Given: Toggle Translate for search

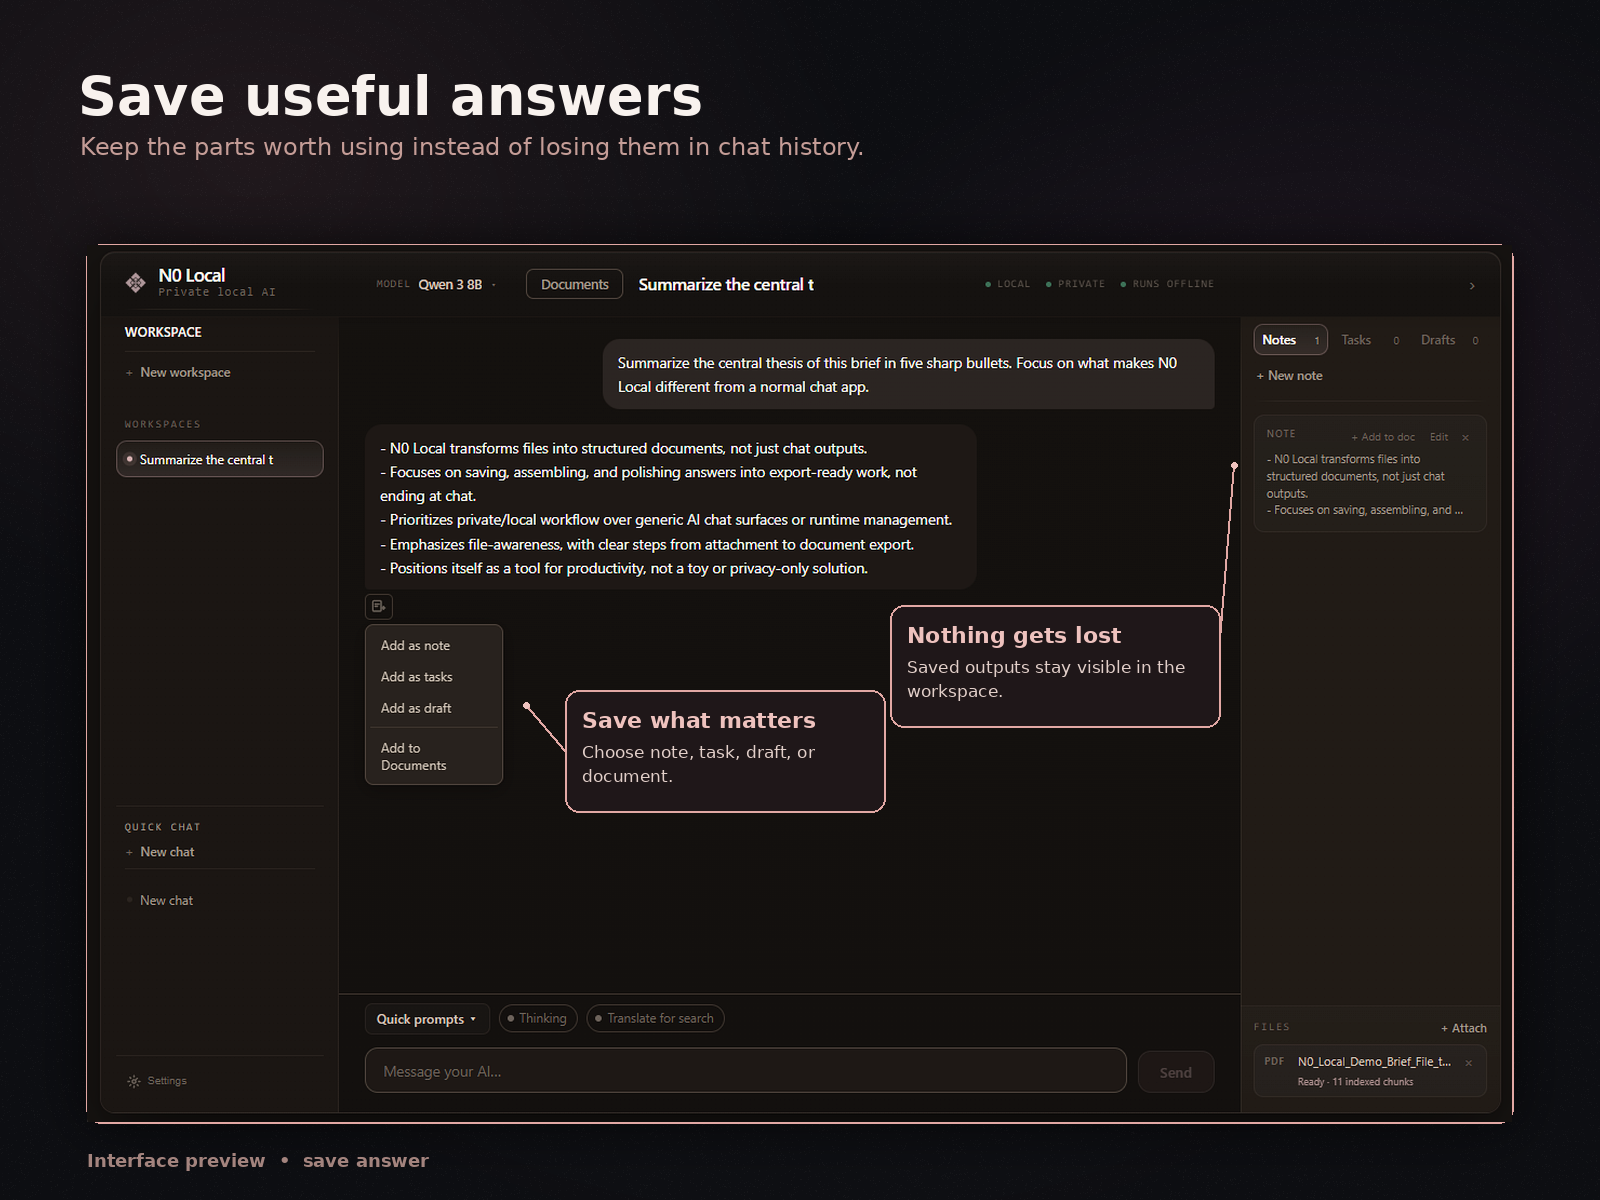Looking at the screenshot, I should tap(655, 1018).
